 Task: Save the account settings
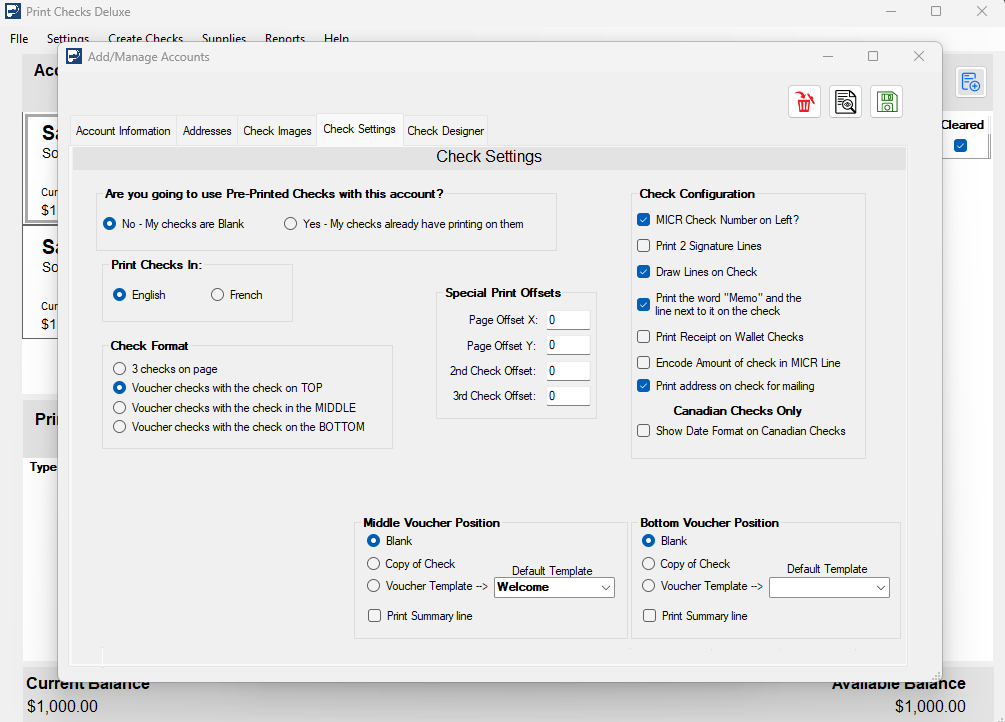886,101
